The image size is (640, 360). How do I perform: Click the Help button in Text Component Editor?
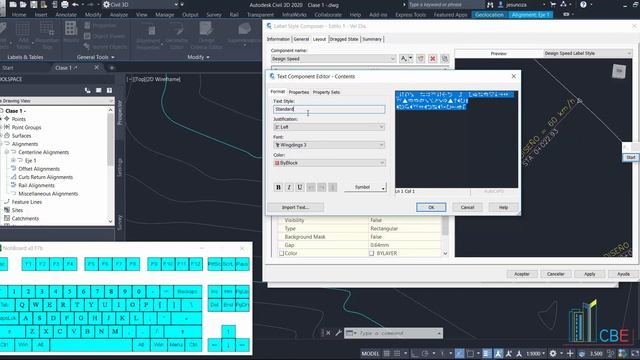point(503,207)
